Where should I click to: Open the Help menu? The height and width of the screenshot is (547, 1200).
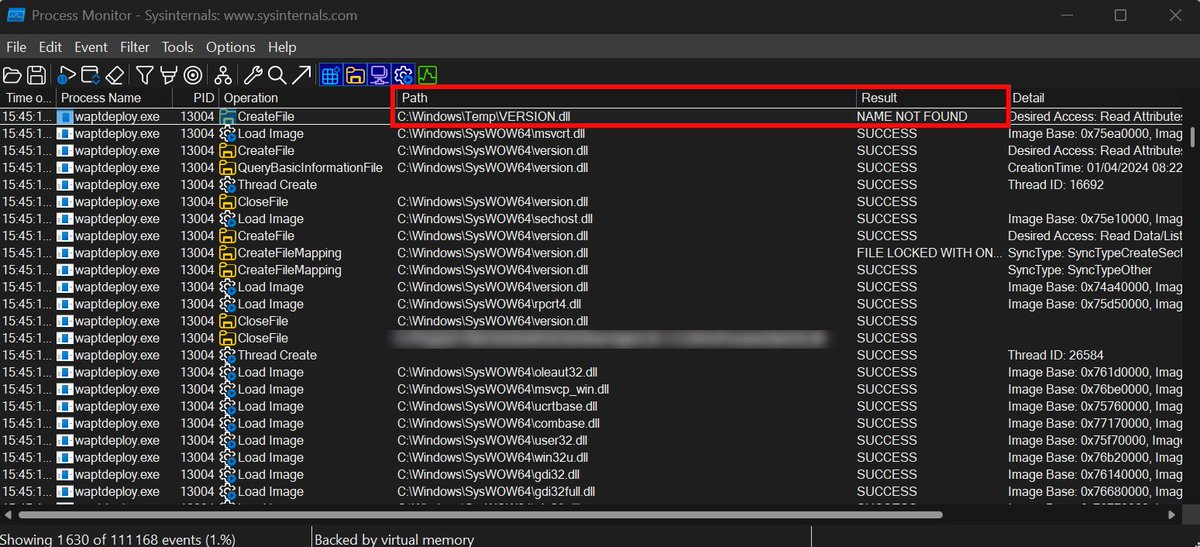pos(282,47)
